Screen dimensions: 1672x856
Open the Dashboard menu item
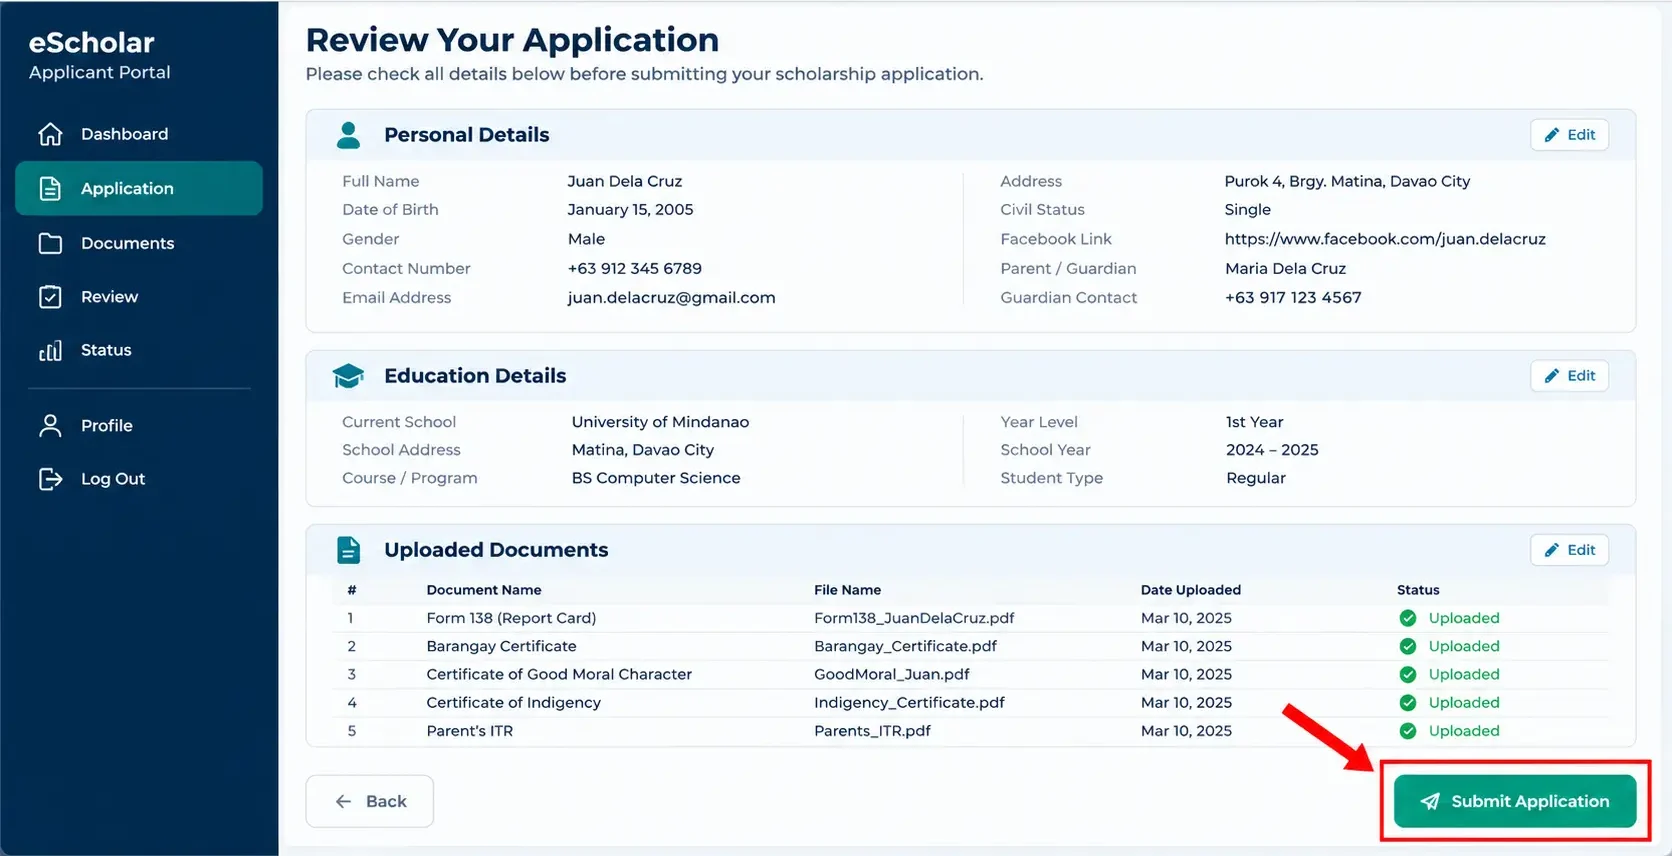click(x=139, y=134)
